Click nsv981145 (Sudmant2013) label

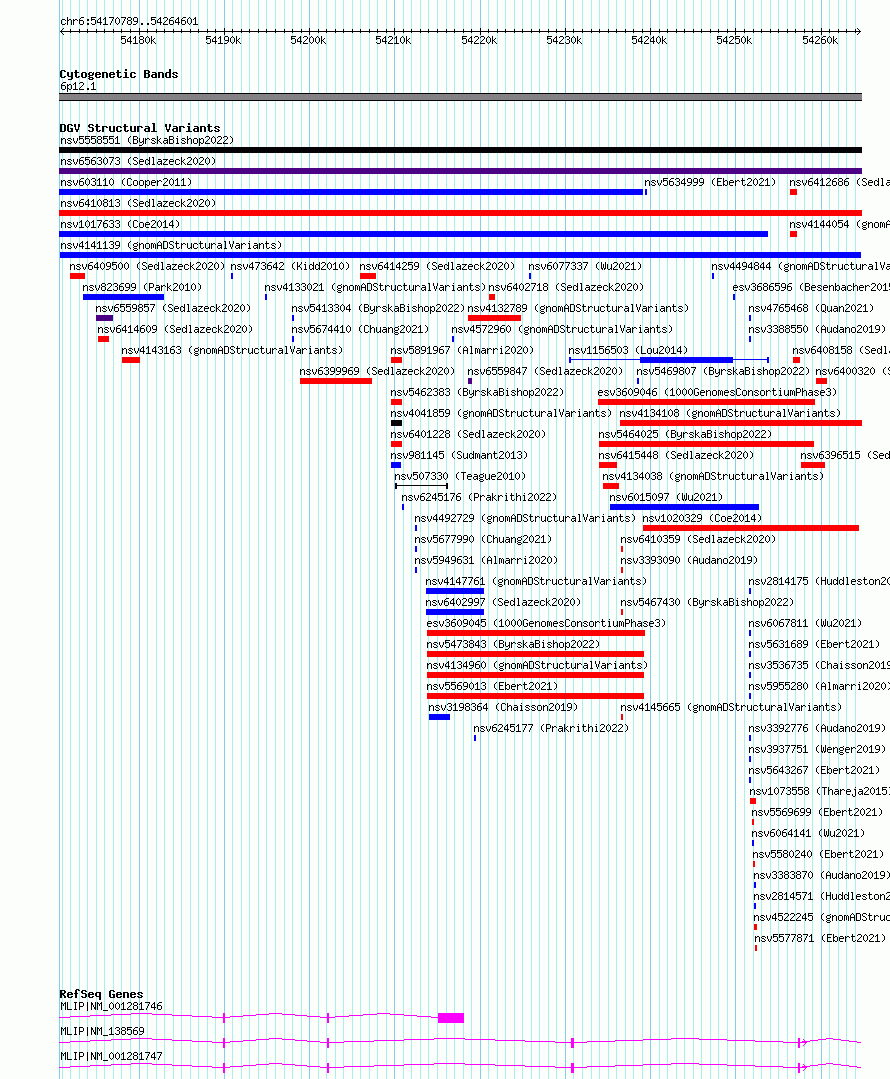click(459, 455)
